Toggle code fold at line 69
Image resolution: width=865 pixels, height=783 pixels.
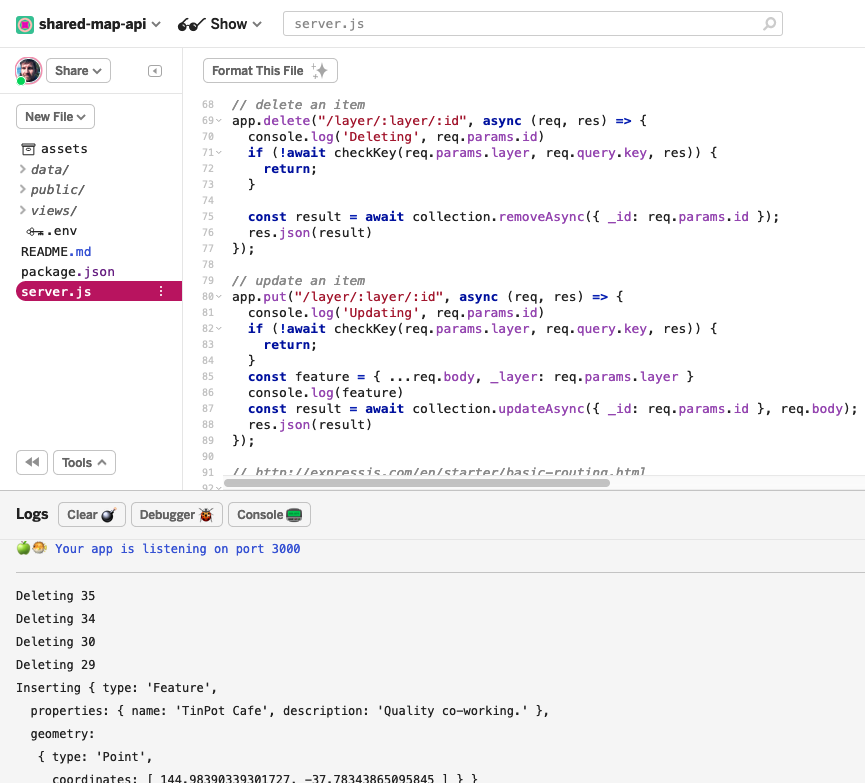click(221, 121)
